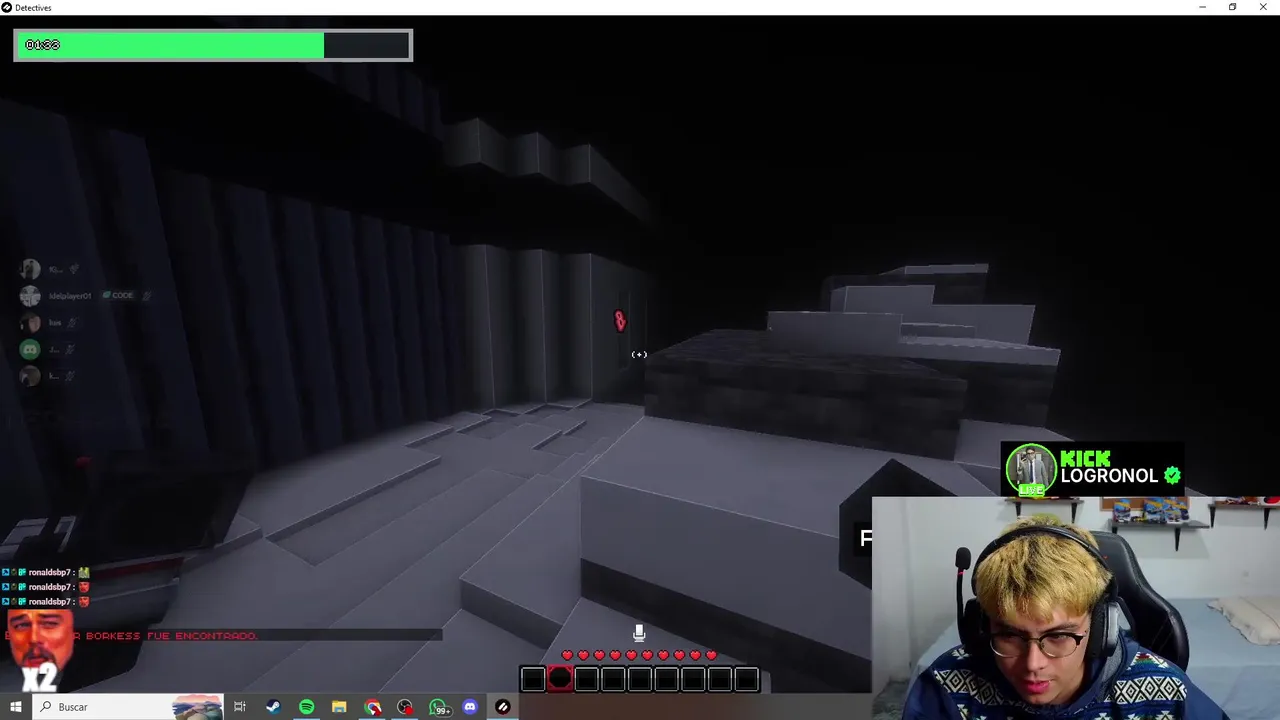Select the active Detectives app taskbar icon
This screenshot has height=720, width=1280.
pos(503,707)
